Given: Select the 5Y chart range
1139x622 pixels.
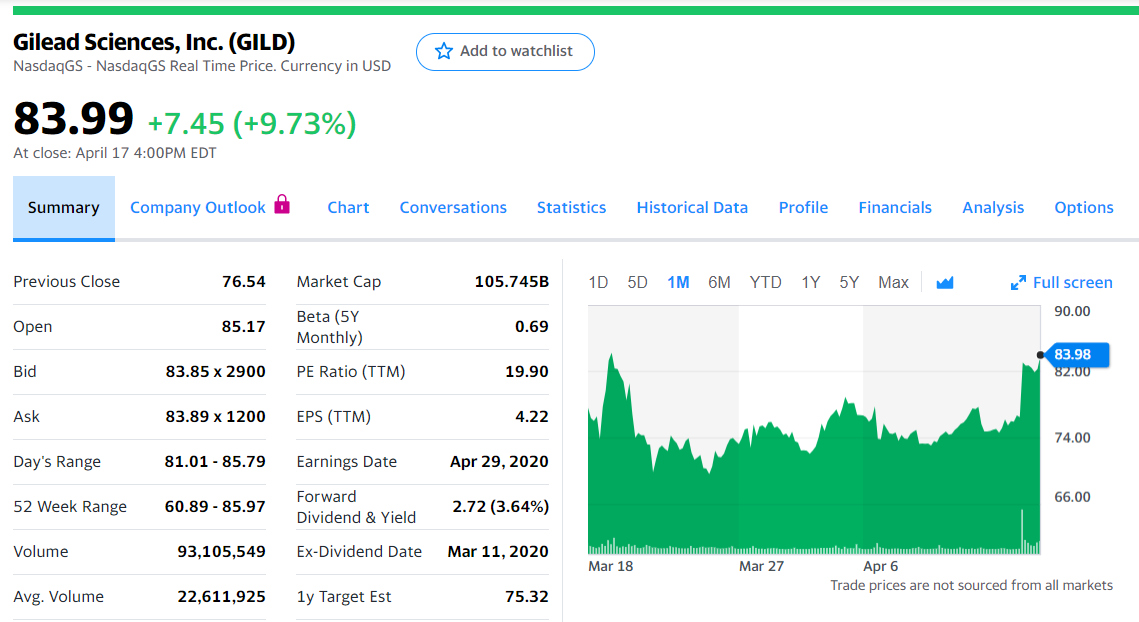Looking at the screenshot, I should (x=849, y=283).
